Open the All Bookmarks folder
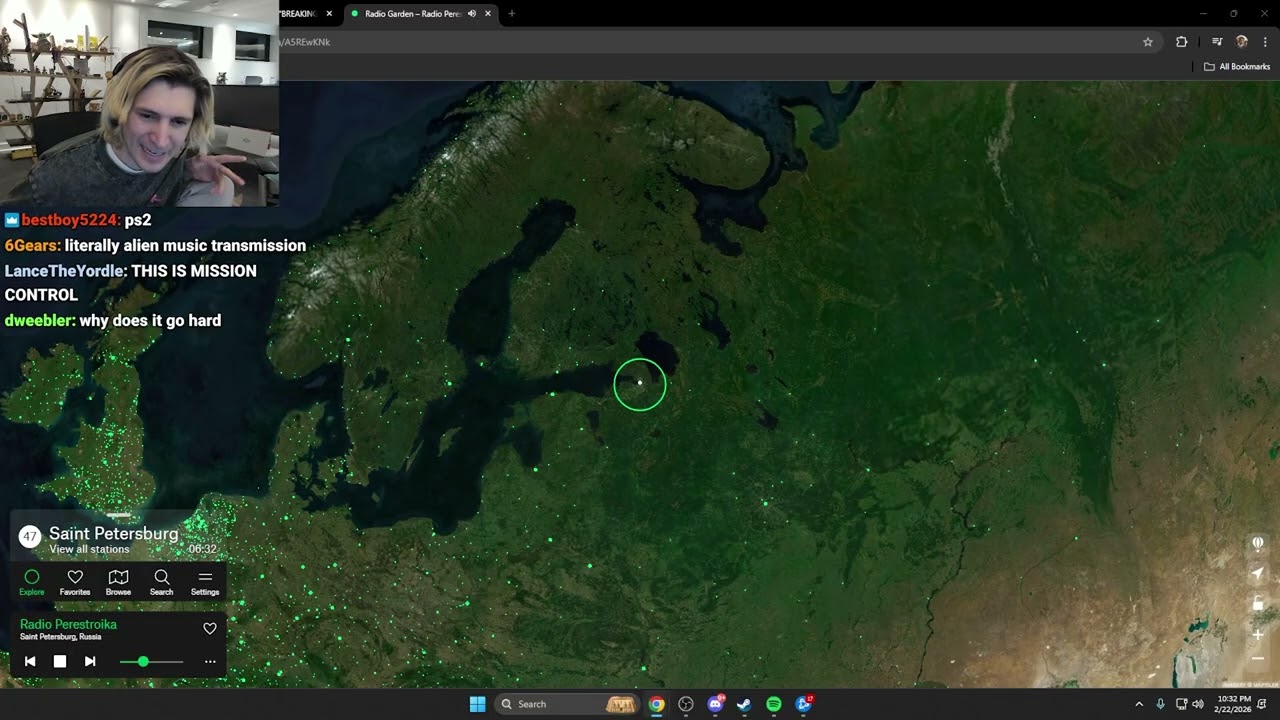 1237,67
